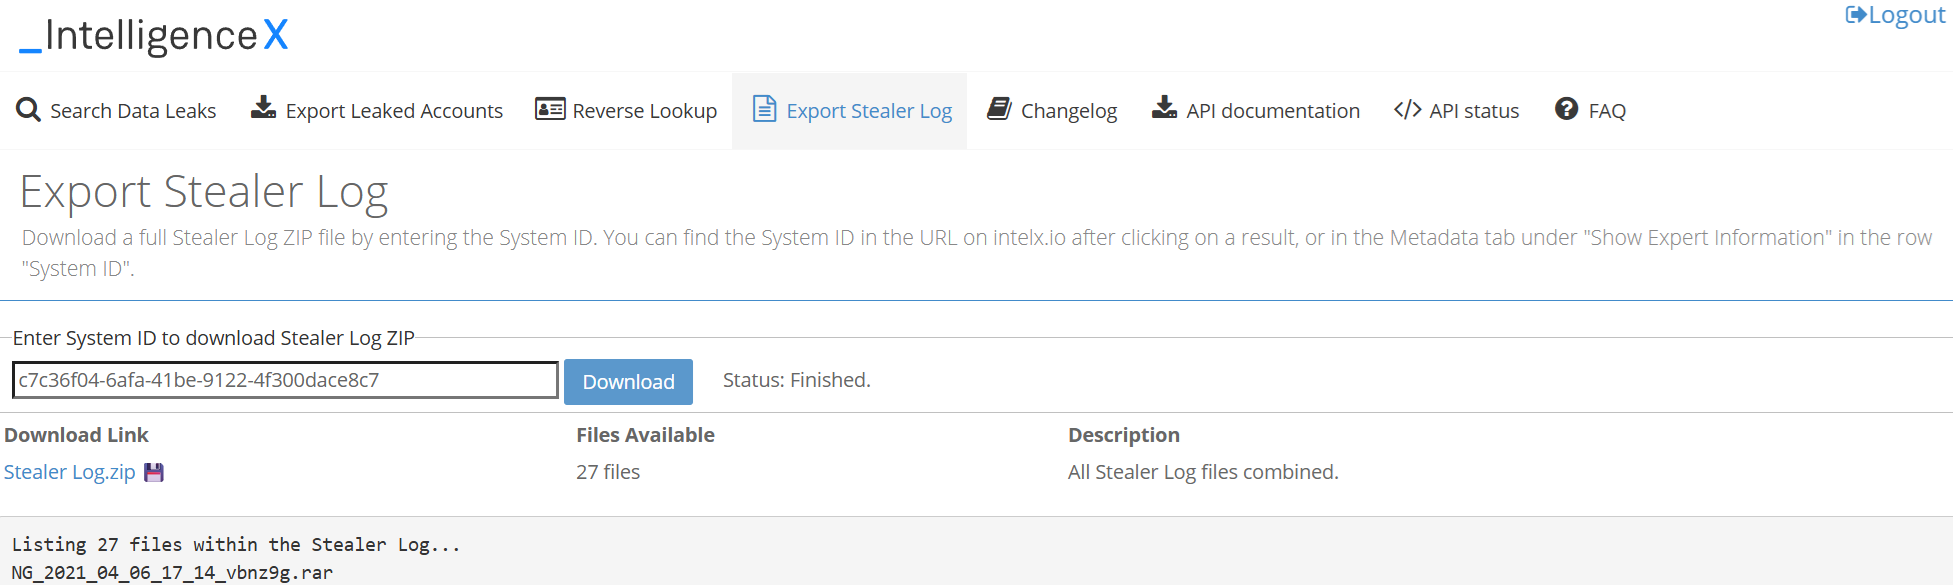Focus the System ID input field
1953x585 pixels.
click(x=285, y=380)
